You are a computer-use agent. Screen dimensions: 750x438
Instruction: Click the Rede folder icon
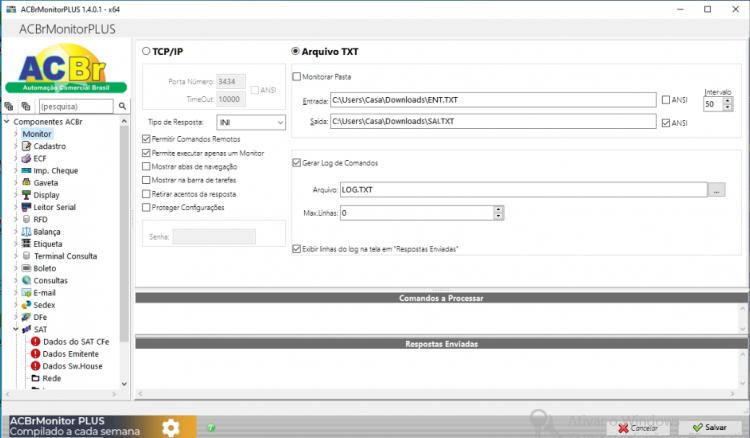pos(35,378)
